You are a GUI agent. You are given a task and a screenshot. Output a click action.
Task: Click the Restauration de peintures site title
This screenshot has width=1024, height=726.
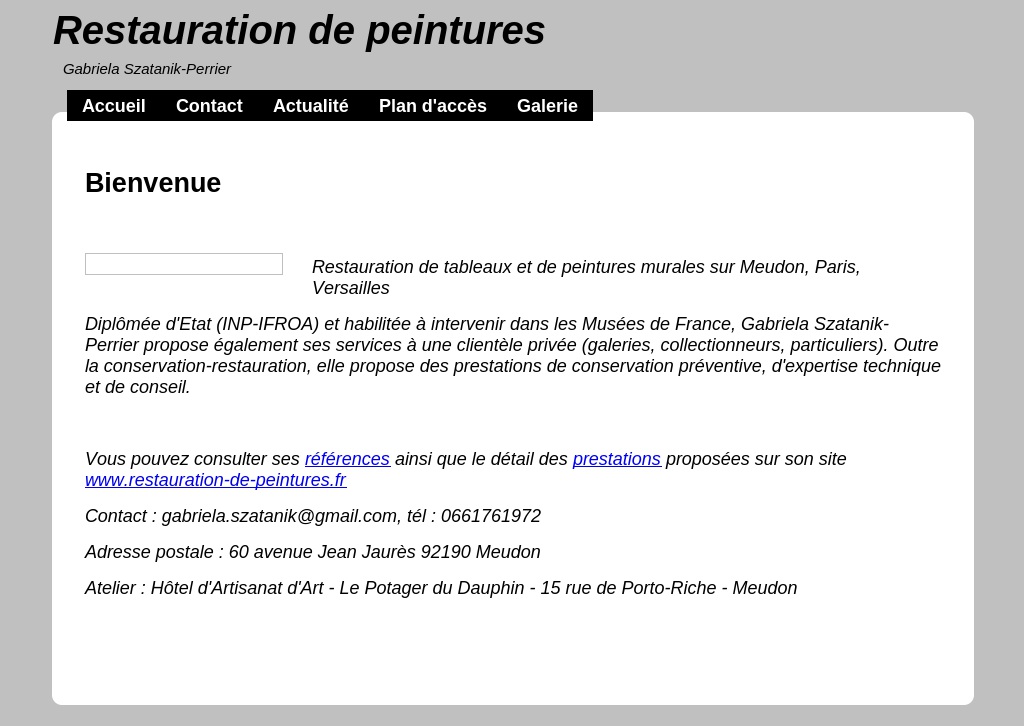coord(299,31)
